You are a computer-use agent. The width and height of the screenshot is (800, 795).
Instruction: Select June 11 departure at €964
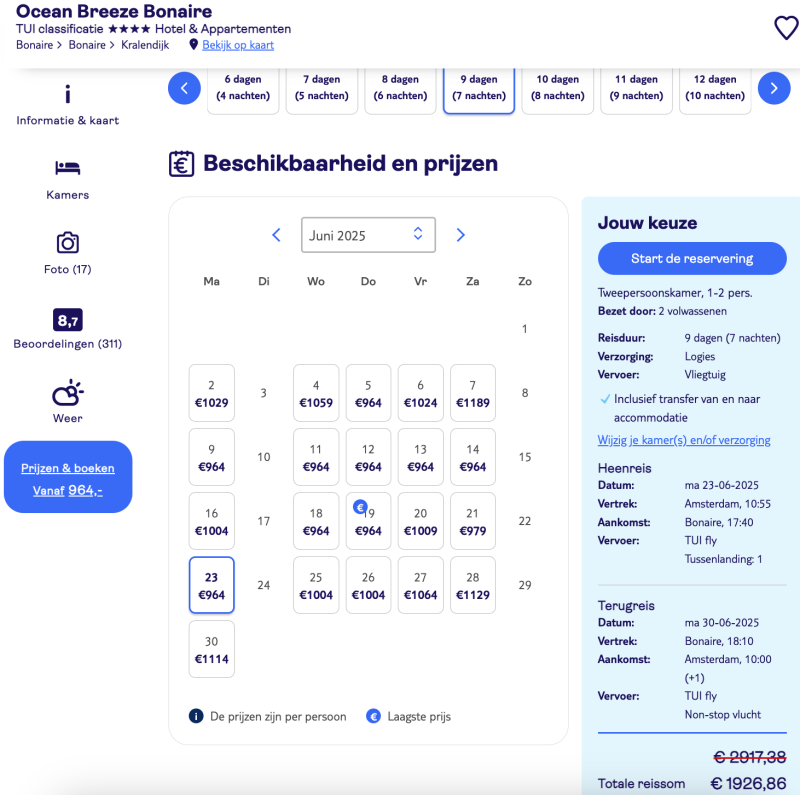tap(316, 457)
